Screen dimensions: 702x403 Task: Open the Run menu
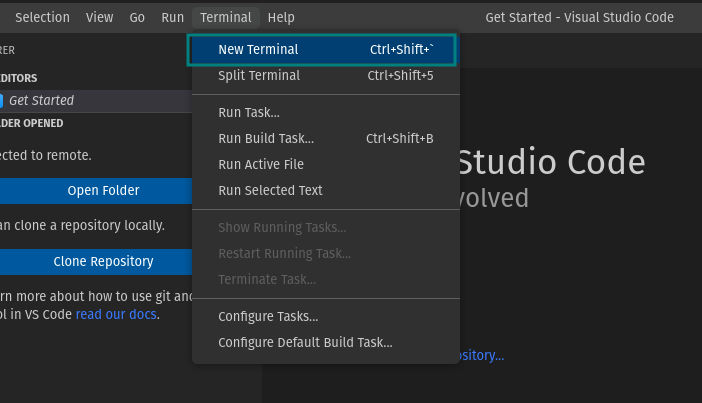(x=172, y=17)
